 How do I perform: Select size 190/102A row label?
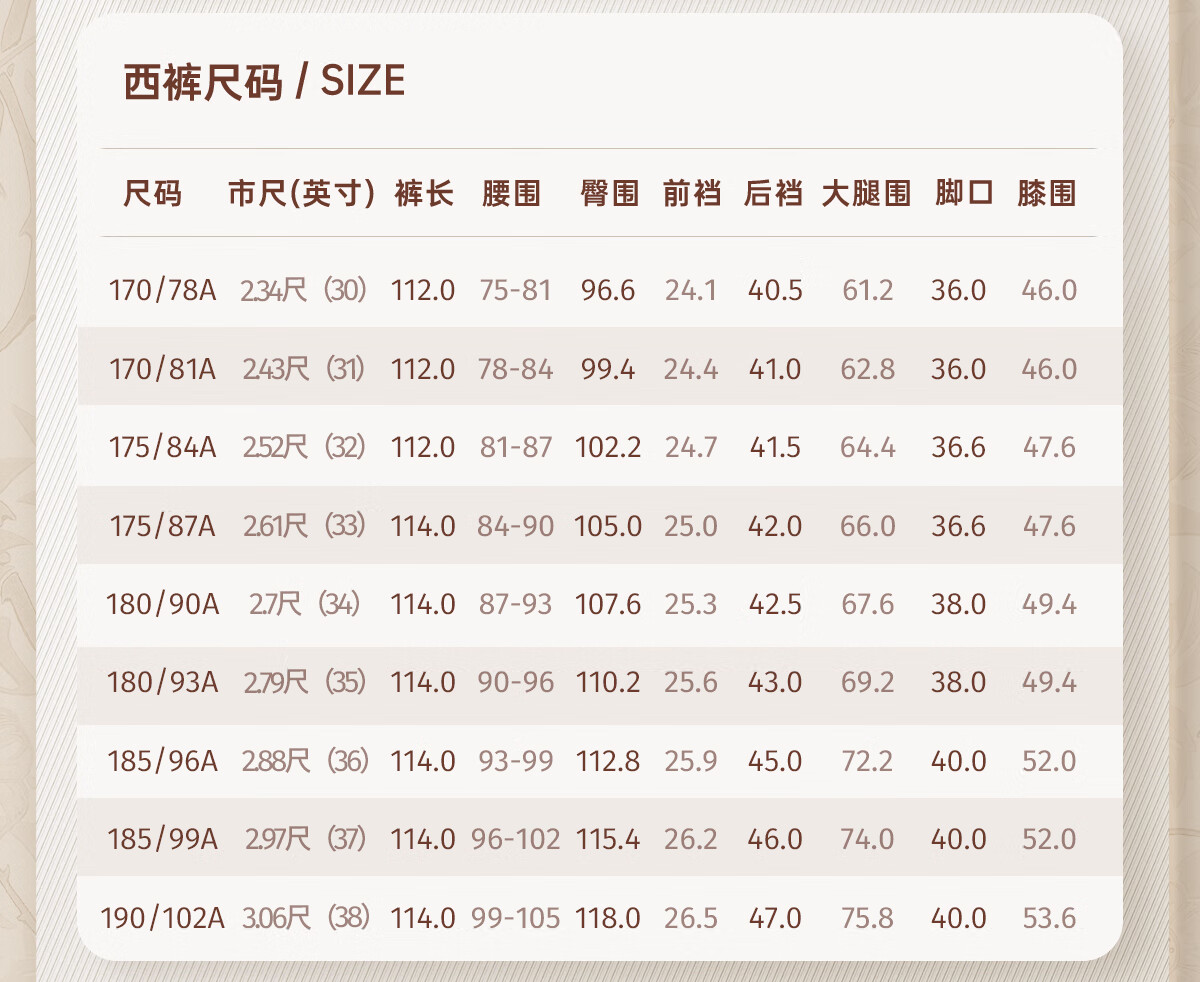pyautogui.click(x=162, y=918)
